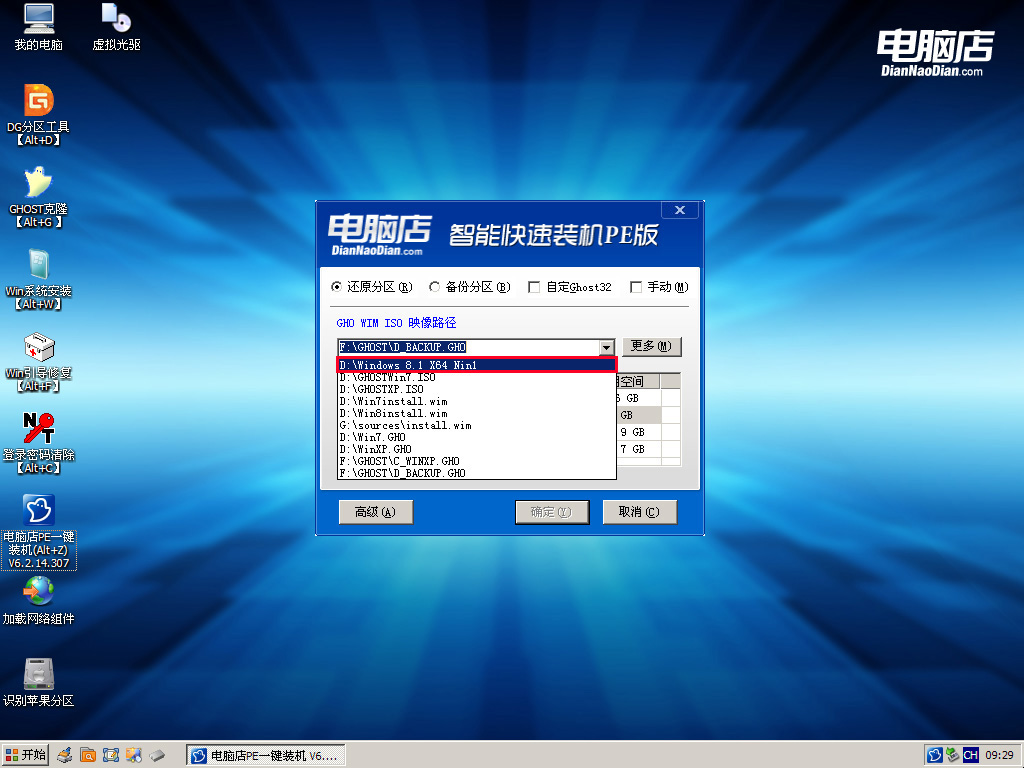
Task: Open the 登录密码清除 tool icon
Action: tap(39, 429)
